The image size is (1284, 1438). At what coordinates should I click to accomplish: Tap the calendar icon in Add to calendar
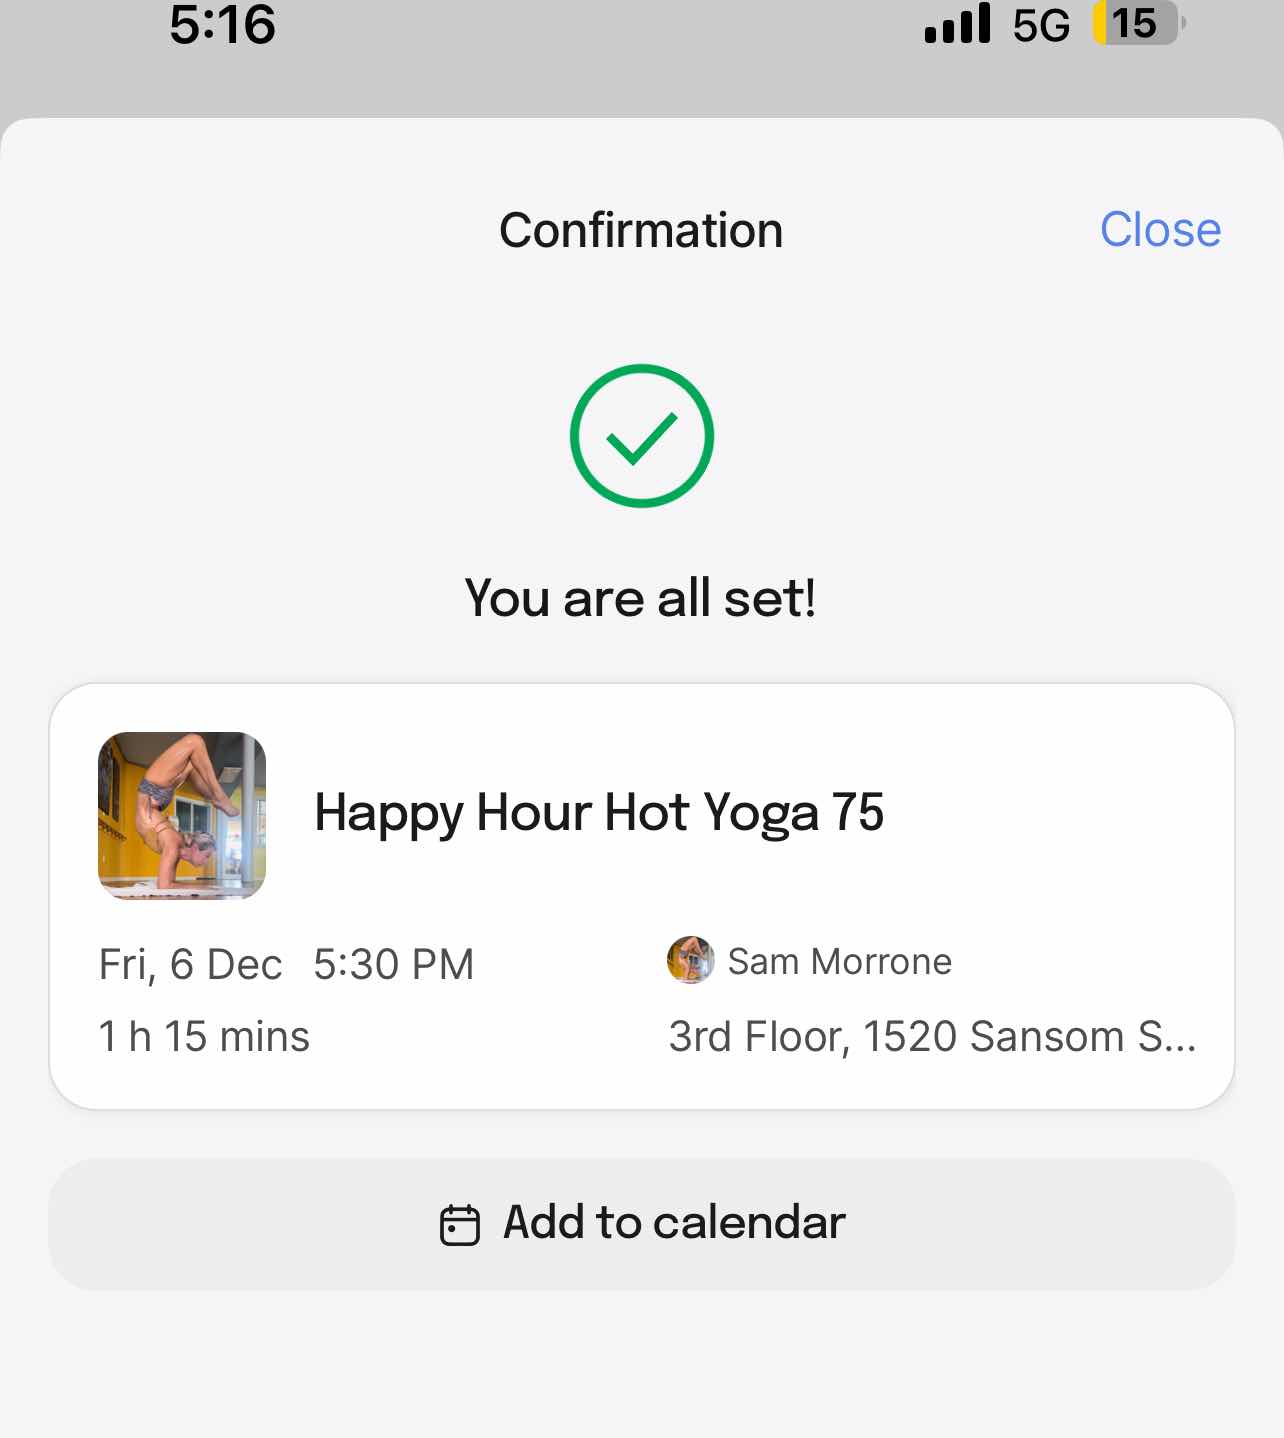[x=460, y=1224]
